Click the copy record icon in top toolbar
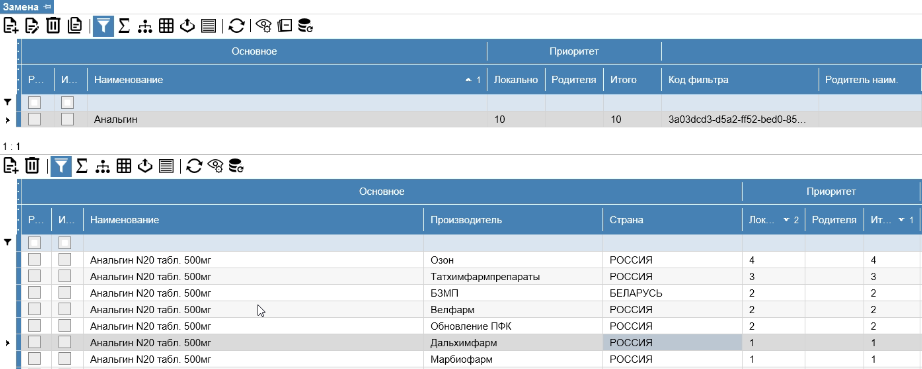The image size is (922, 369). coord(75,26)
